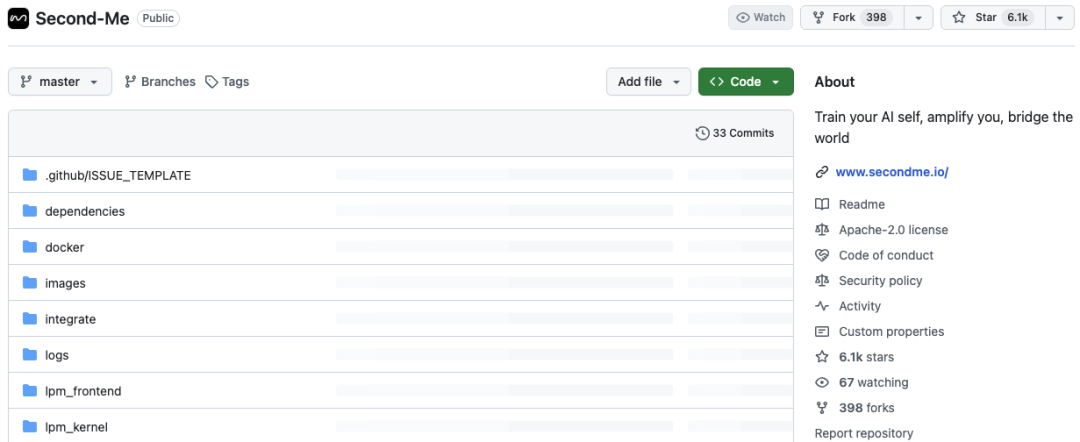1080x442 pixels.
Task: Click the docker folder icon
Action: click(30, 246)
